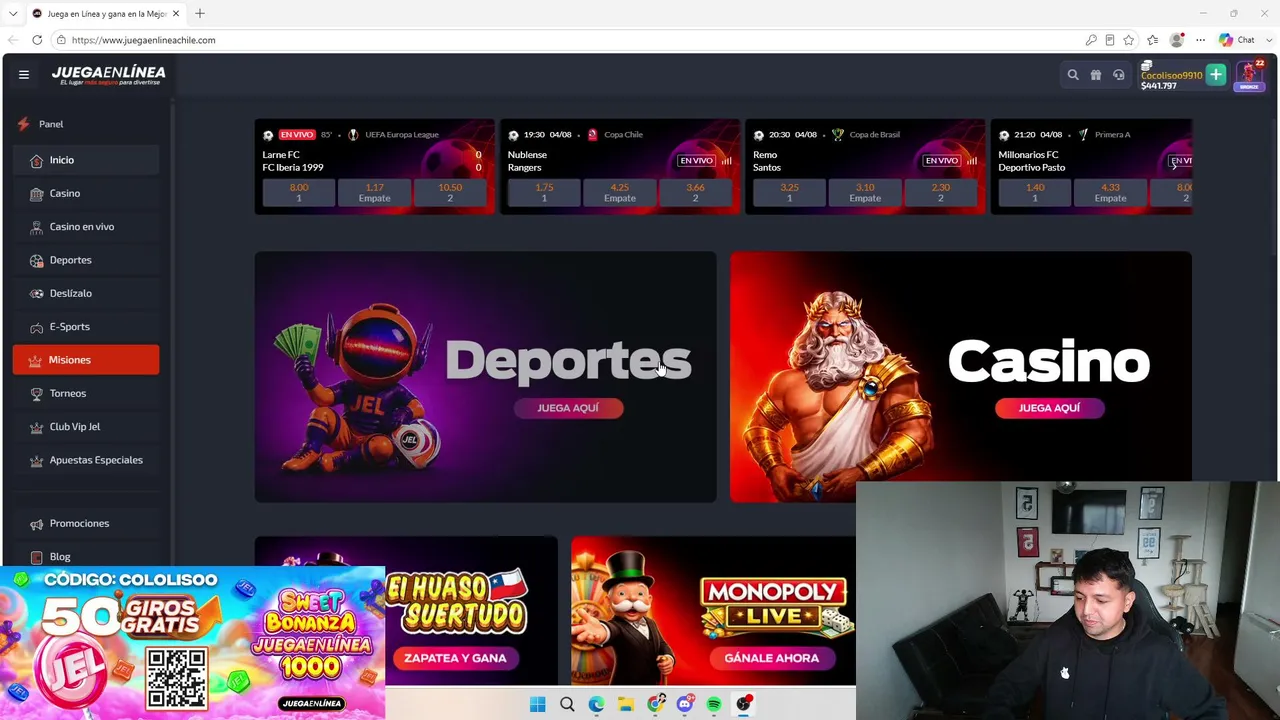Open the headset support icon in the header
This screenshot has height=720, width=1280.
click(x=1119, y=75)
